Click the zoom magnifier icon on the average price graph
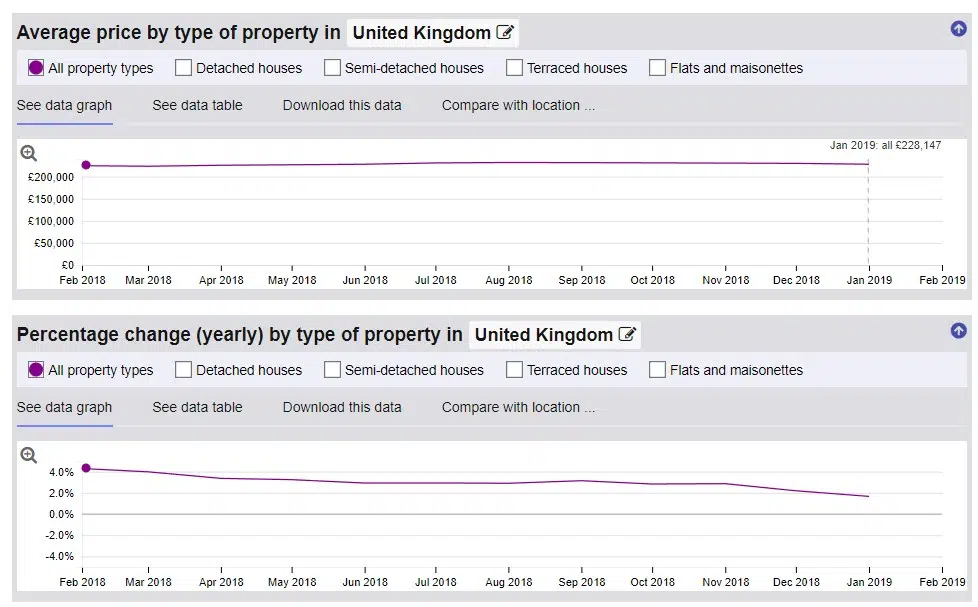The height and width of the screenshot is (607, 978). point(29,153)
